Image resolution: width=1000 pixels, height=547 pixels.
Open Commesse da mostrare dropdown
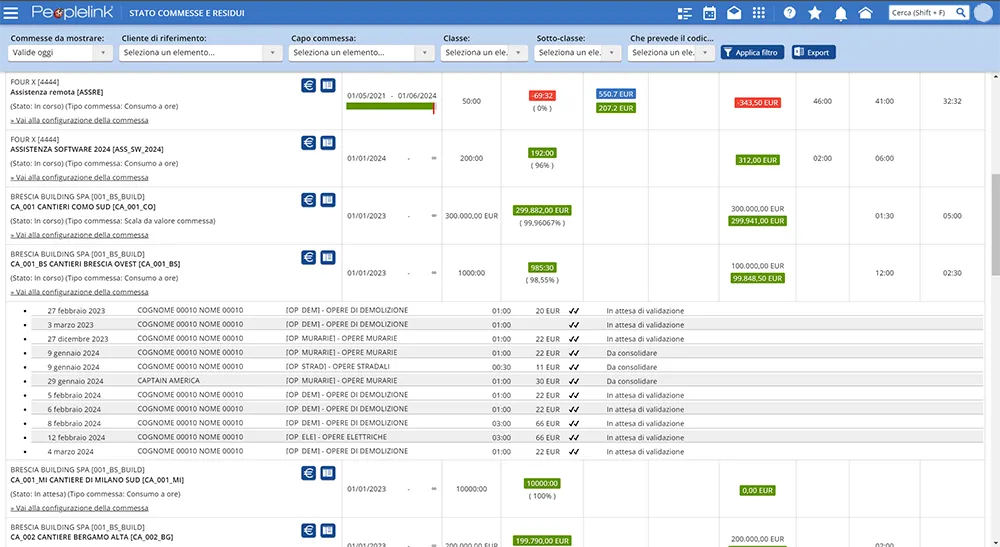point(60,53)
